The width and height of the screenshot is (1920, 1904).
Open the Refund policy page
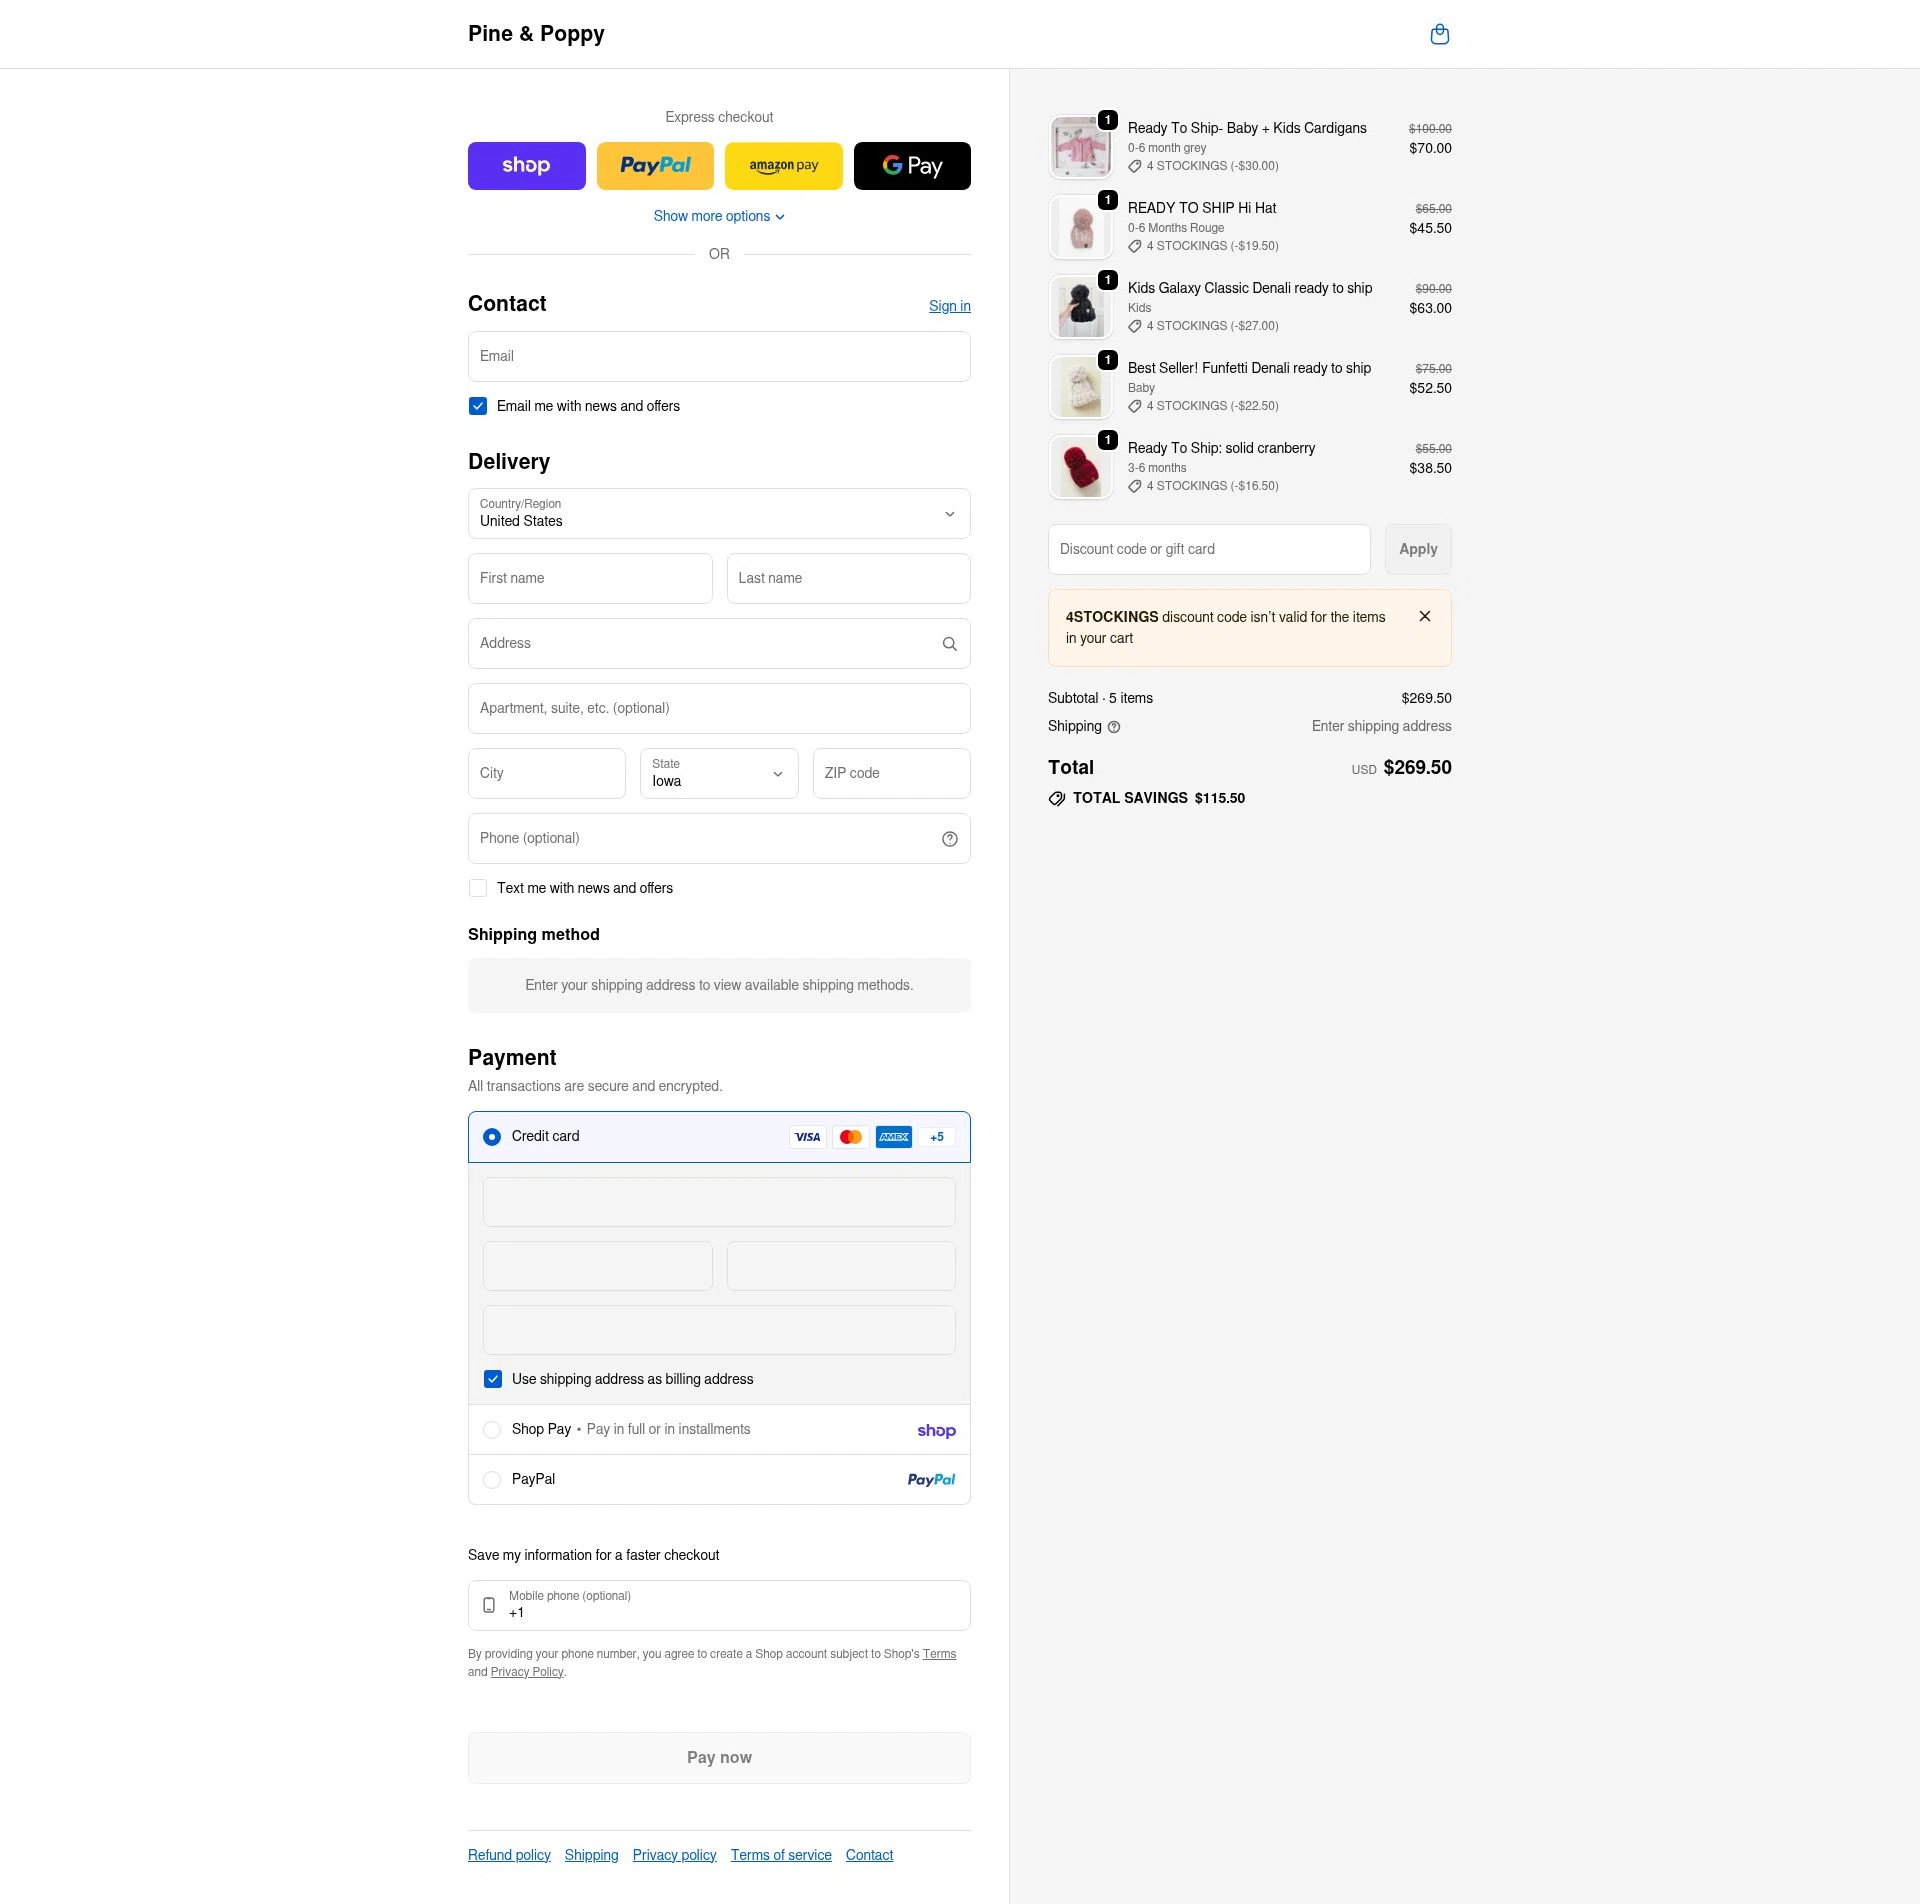508,1855
